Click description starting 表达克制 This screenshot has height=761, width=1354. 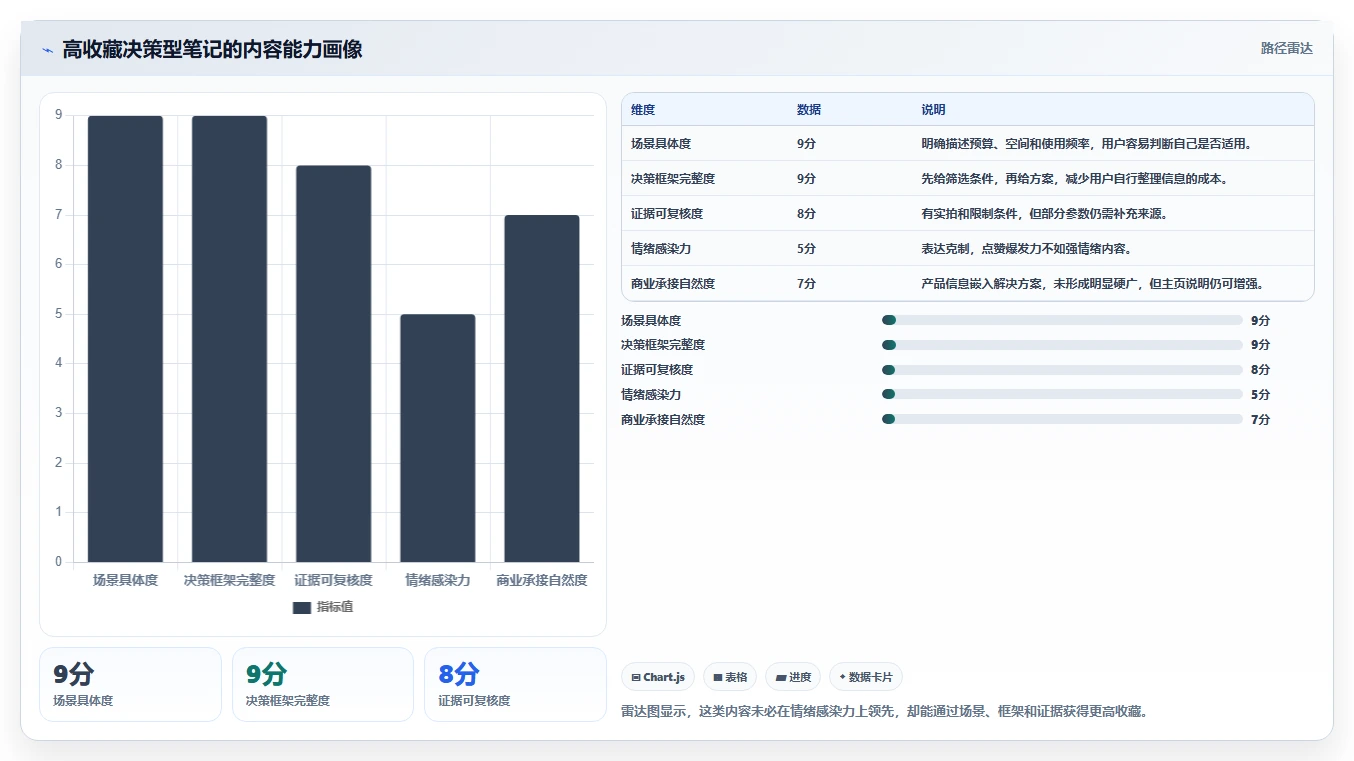(x=1026, y=249)
